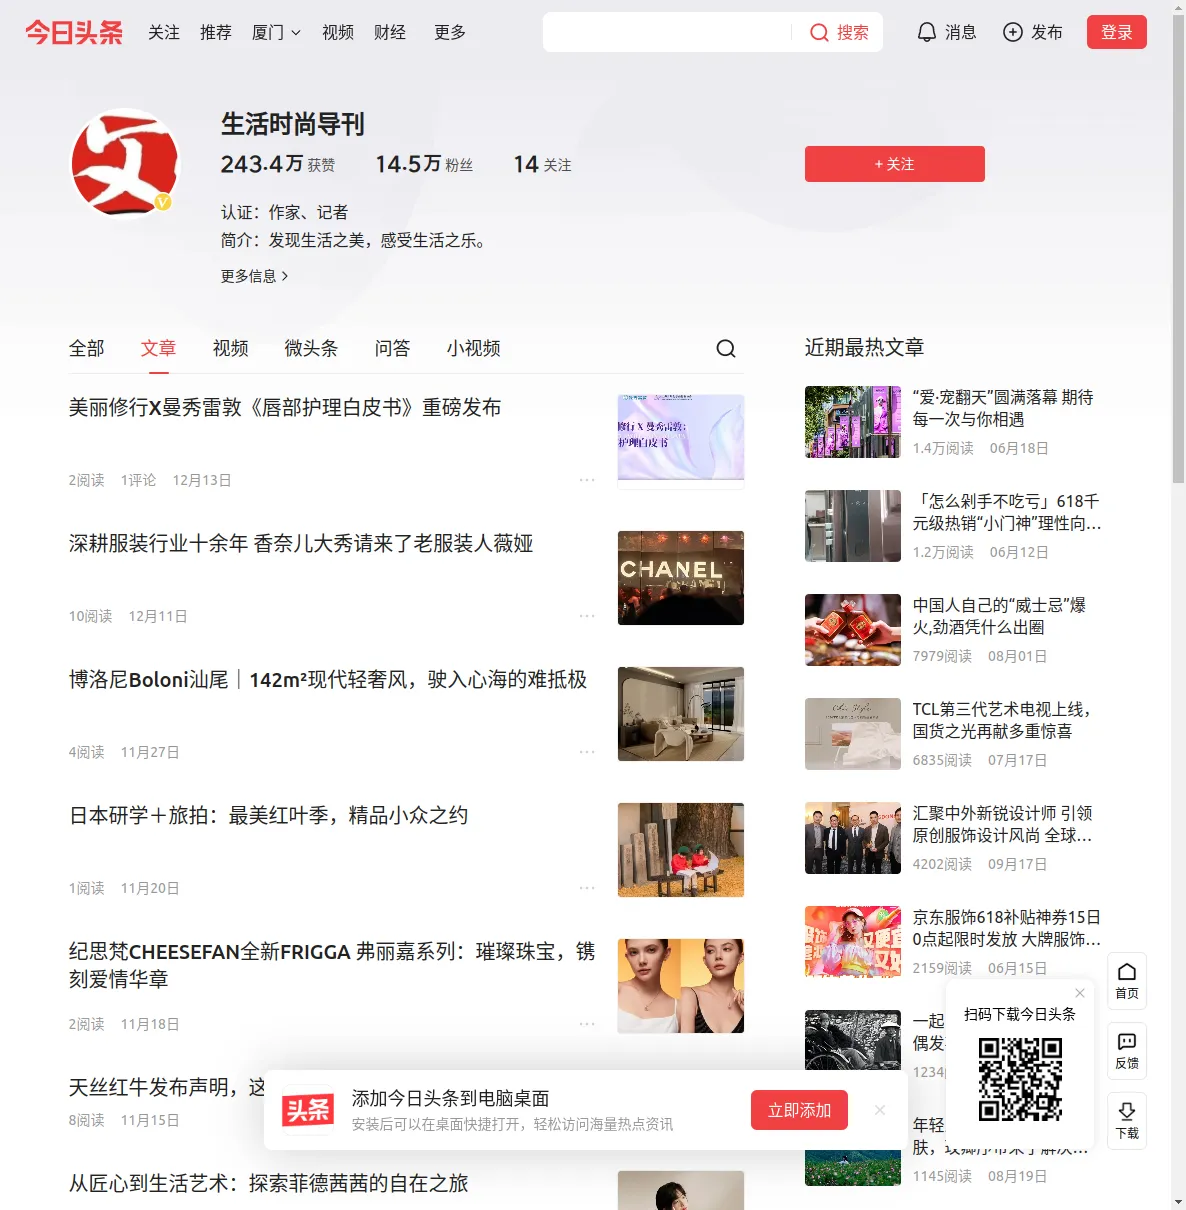Open article 深耕服装行业十余年 香奈儿大秀
The width and height of the screenshot is (1186, 1210).
[x=301, y=544]
